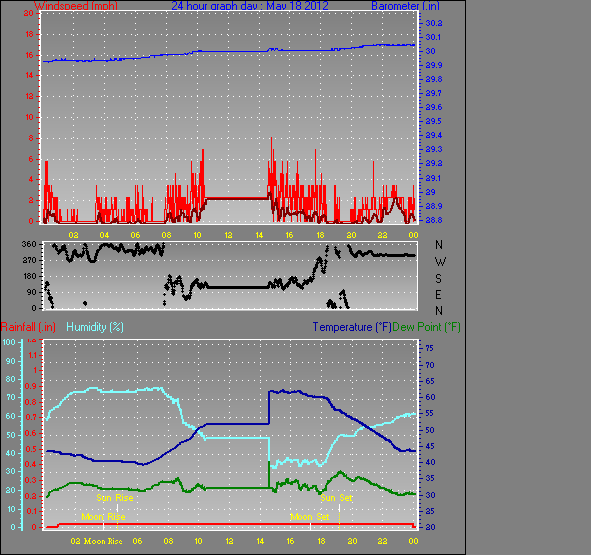591x555 pixels.
Task: Click the bottom N compass label
Action: [x=439, y=311]
